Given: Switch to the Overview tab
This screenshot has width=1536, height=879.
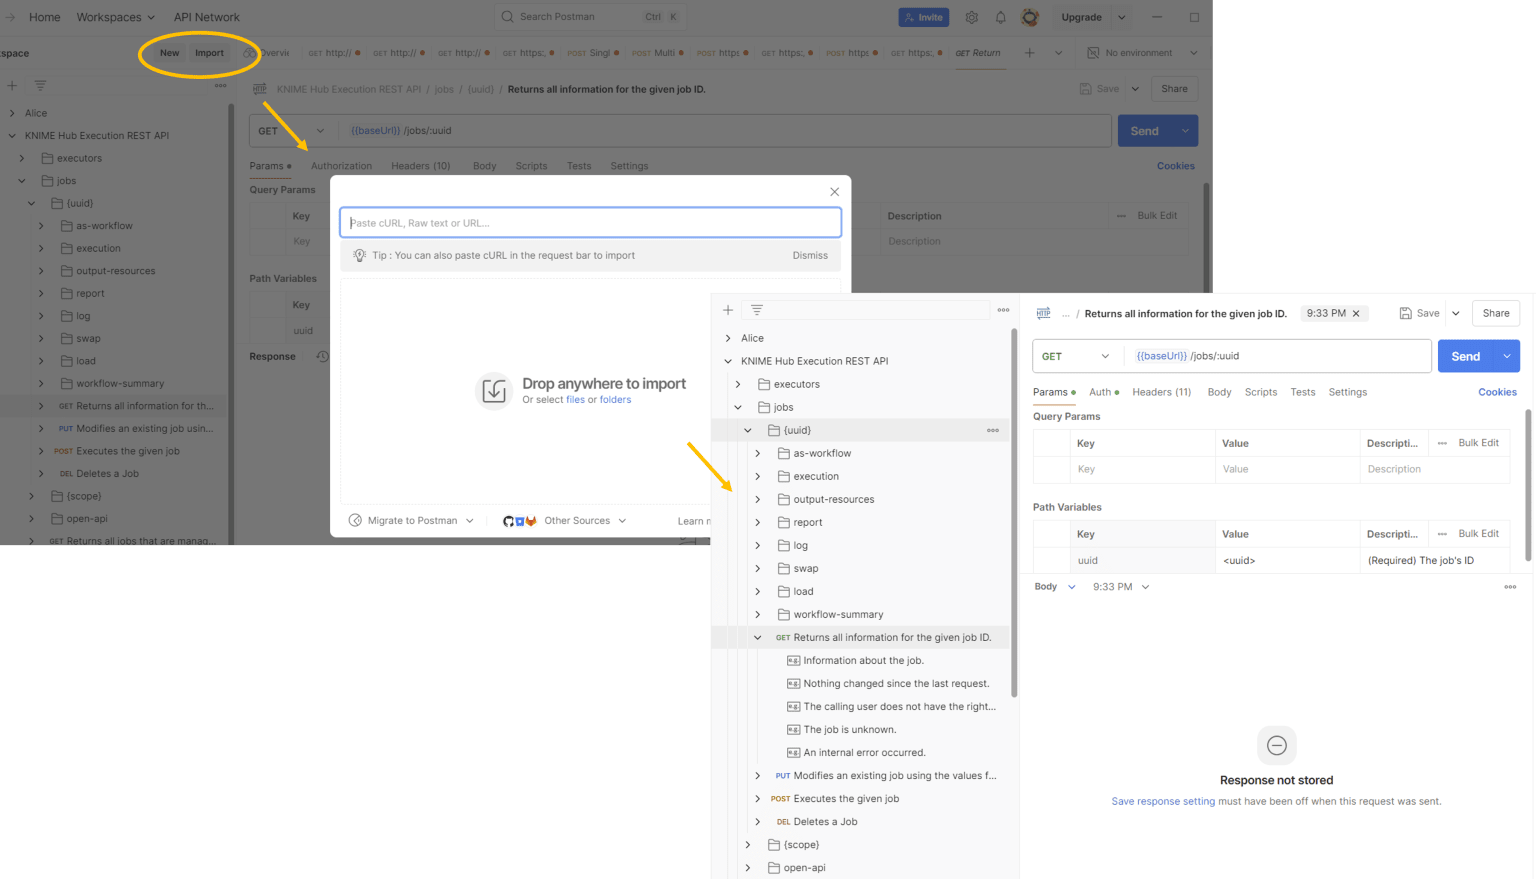Looking at the screenshot, I should point(268,53).
